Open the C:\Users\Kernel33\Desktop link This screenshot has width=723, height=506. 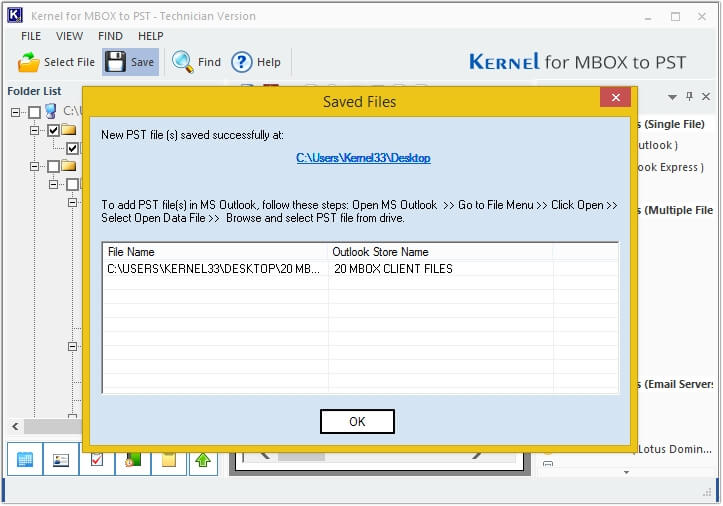[x=363, y=158]
